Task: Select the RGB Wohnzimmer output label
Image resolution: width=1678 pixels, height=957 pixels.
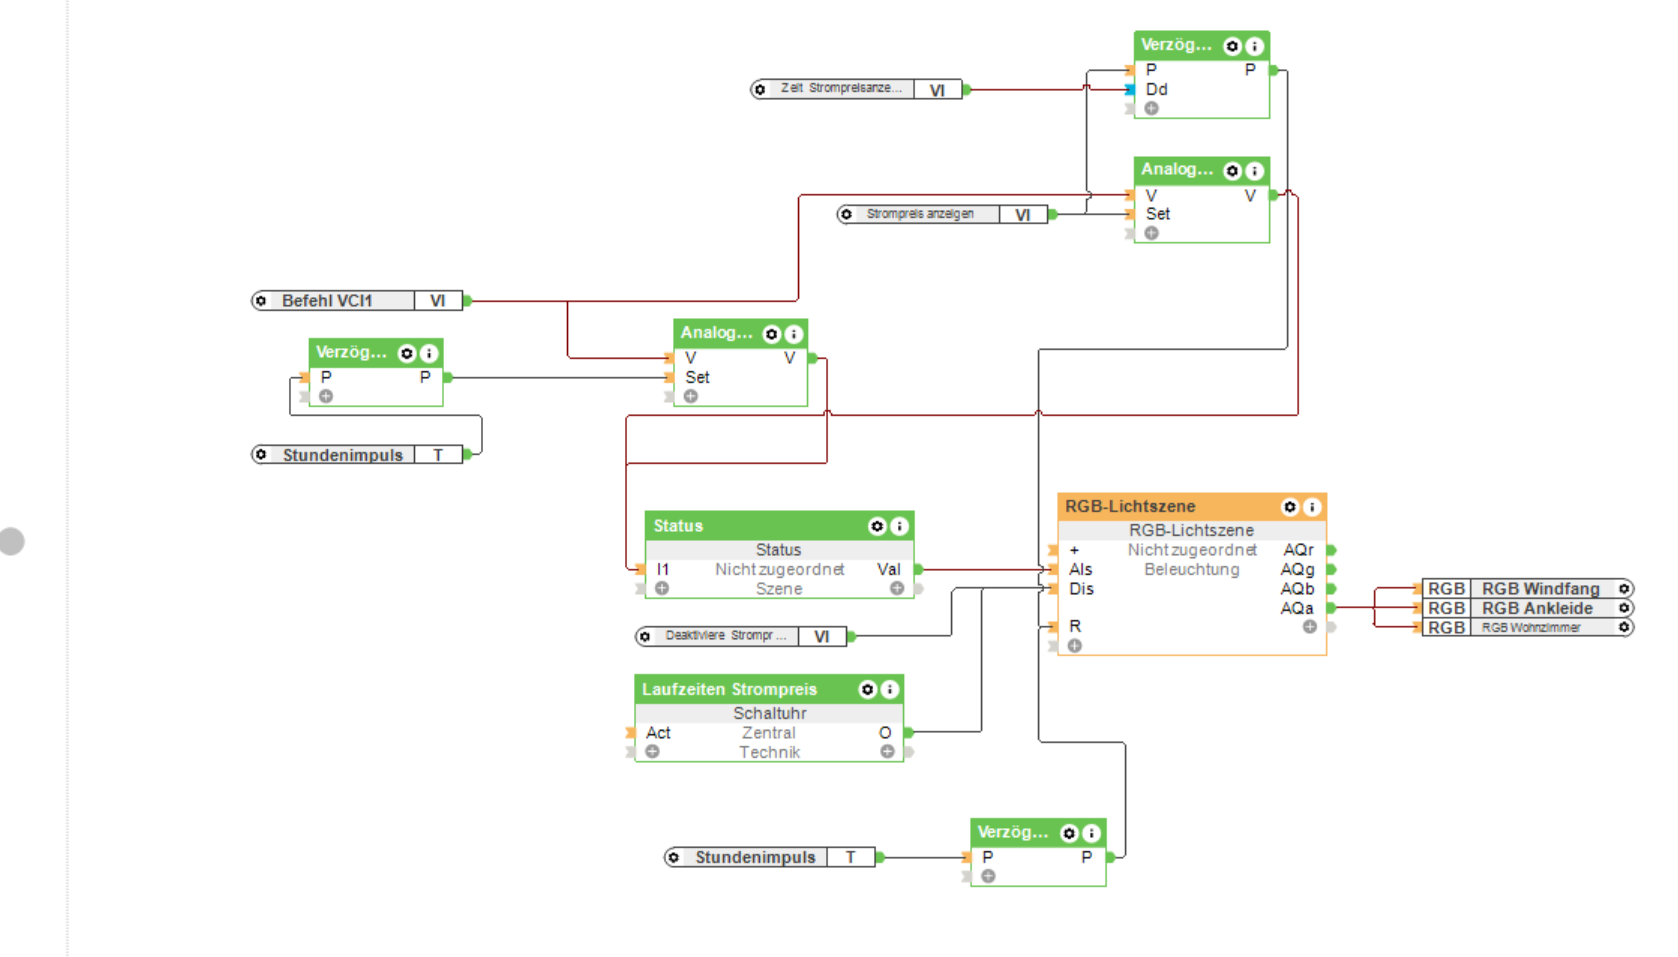Action: (1531, 628)
